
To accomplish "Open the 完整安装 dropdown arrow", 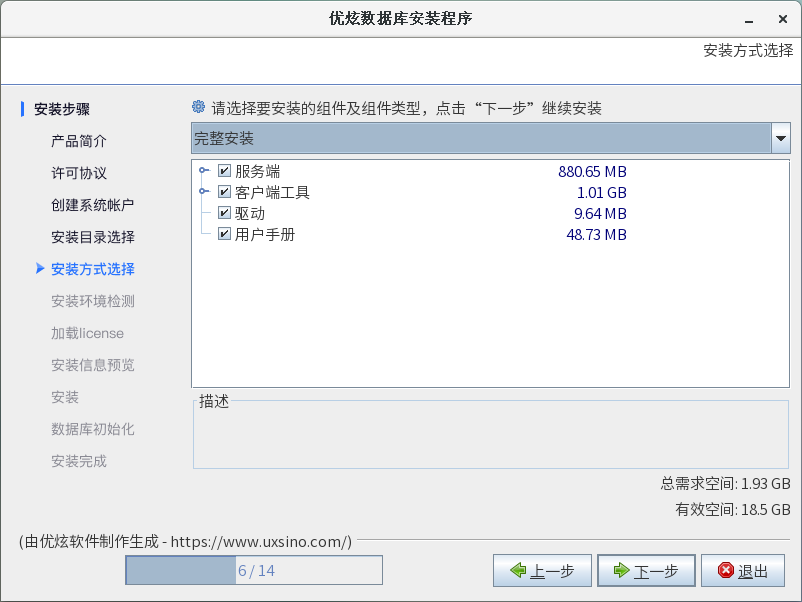I will [780, 139].
